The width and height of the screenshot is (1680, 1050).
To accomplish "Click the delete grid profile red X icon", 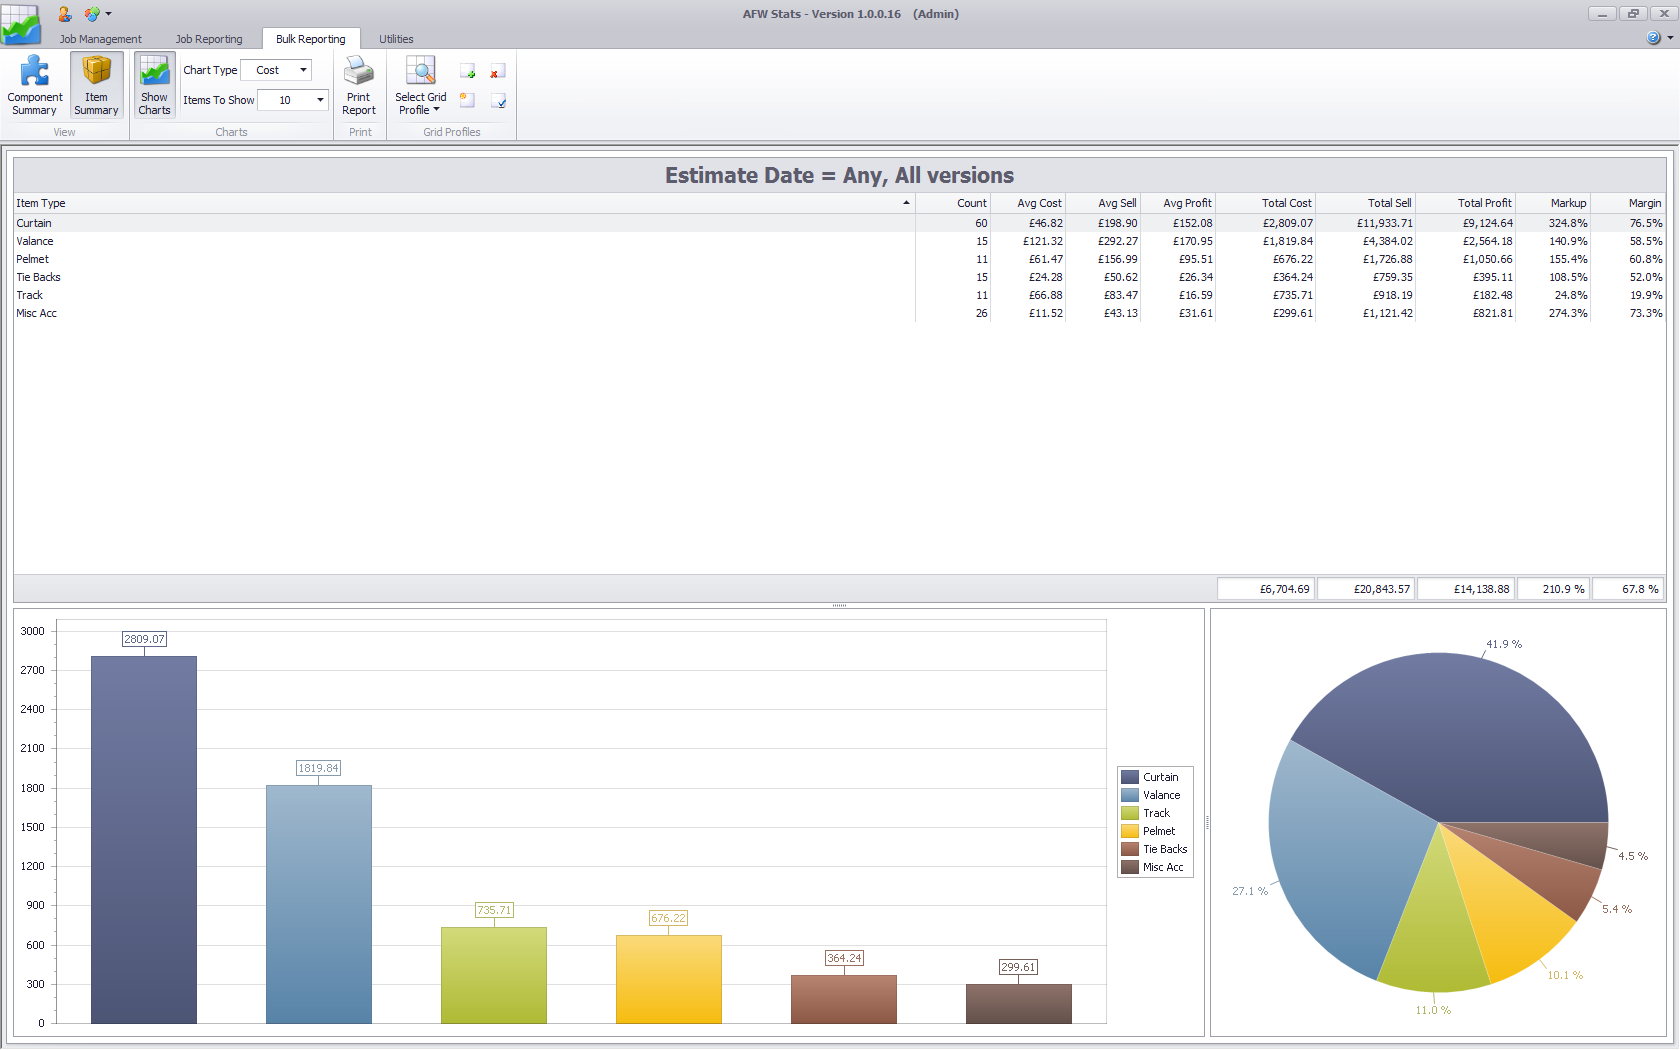I will (x=497, y=71).
